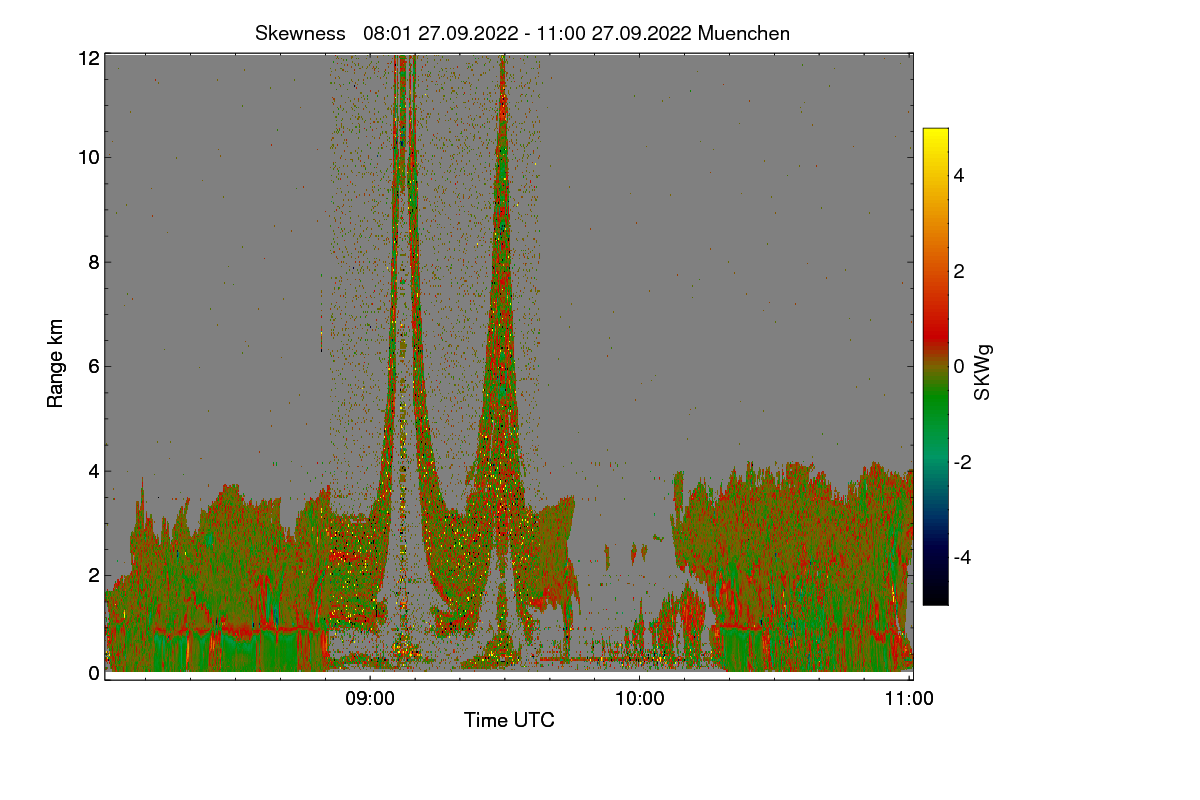Click the colorbar value 2 label

coord(958,271)
